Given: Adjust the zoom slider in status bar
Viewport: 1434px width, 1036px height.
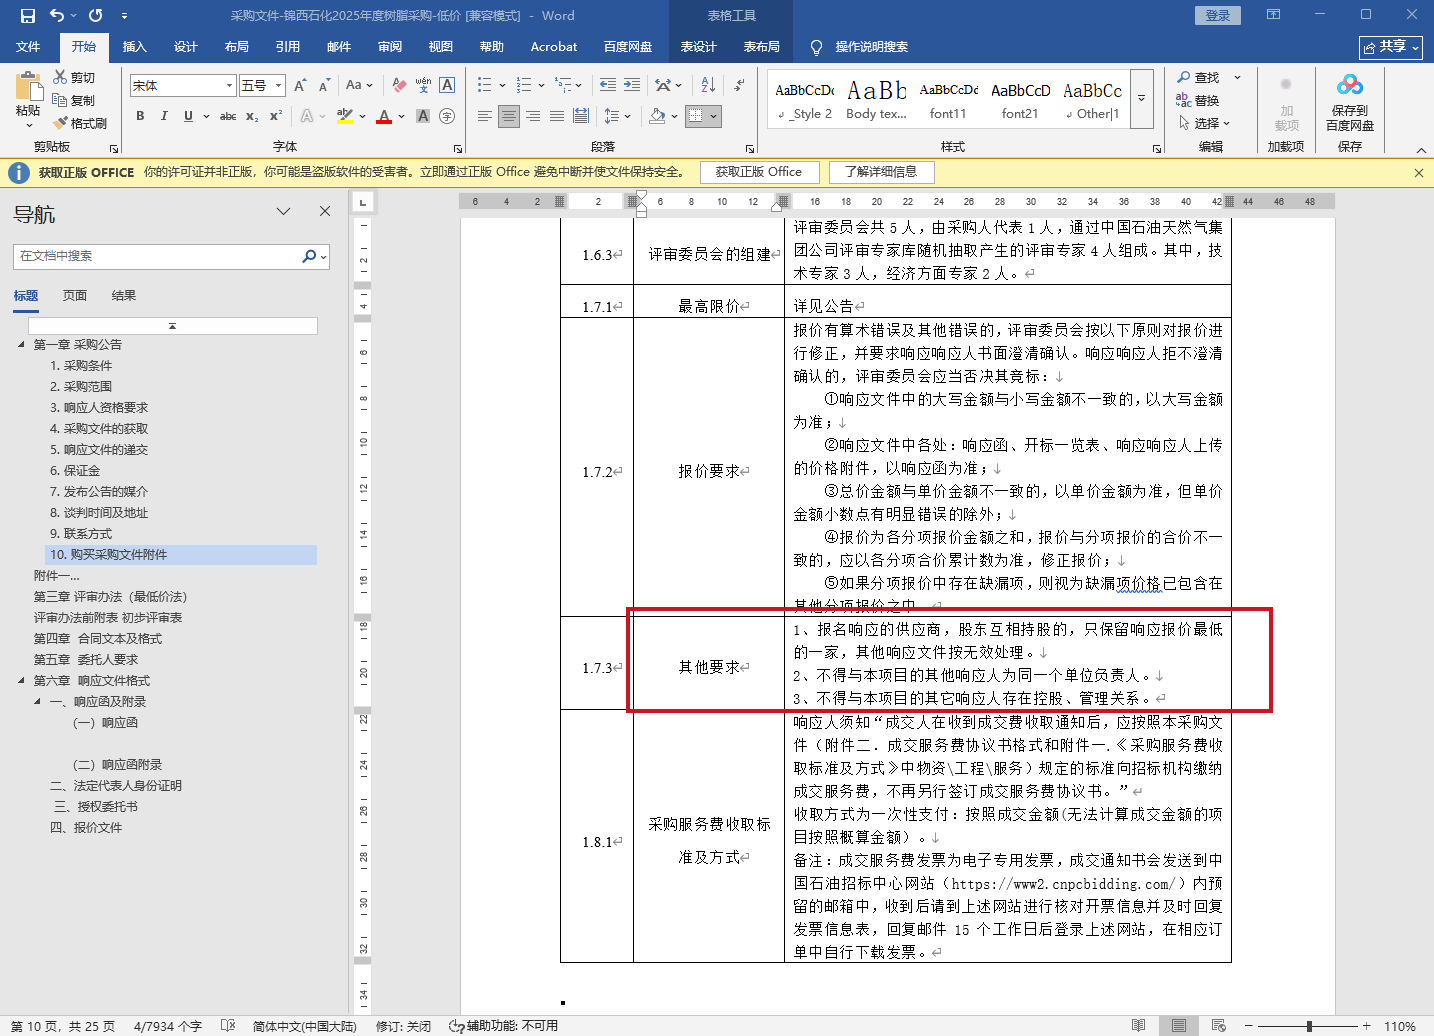Looking at the screenshot, I should (x=1309, y=1026).
